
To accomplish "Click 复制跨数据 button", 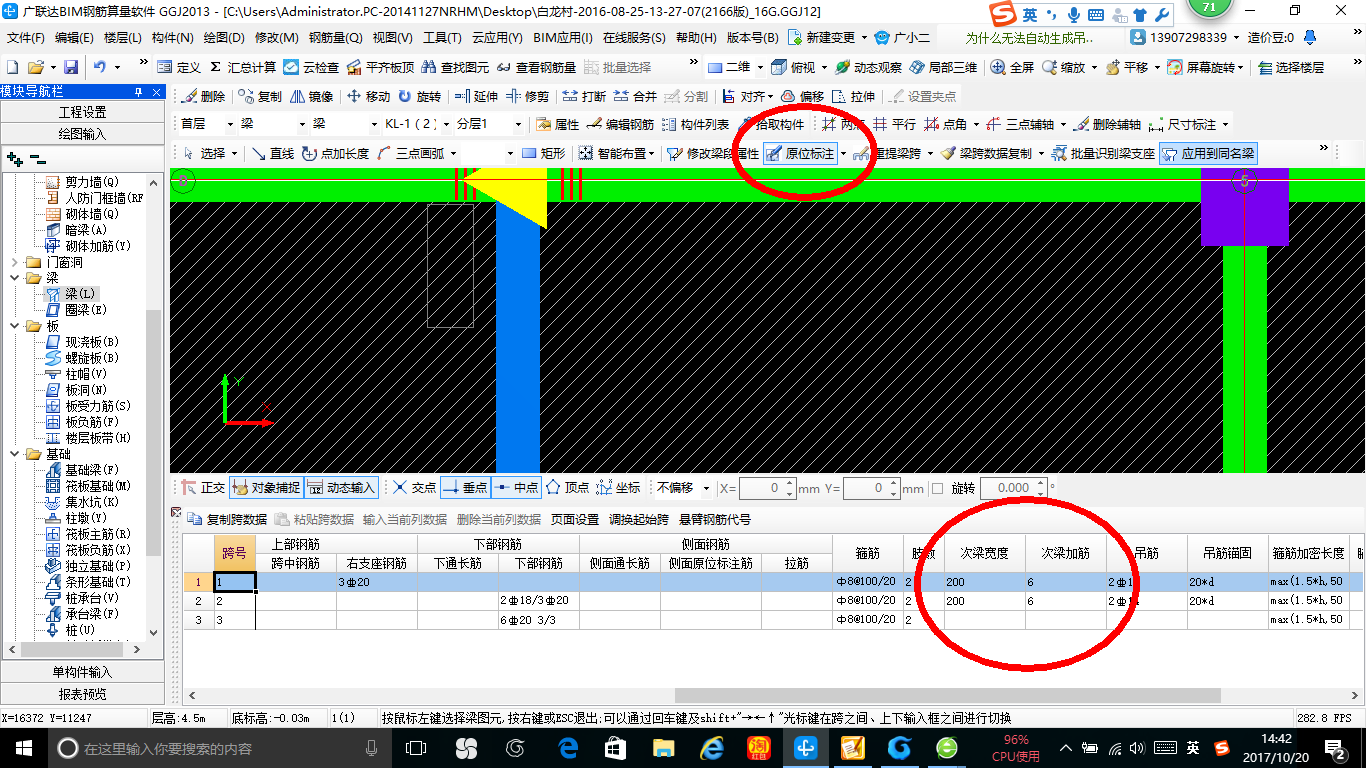I will point(228,519).
